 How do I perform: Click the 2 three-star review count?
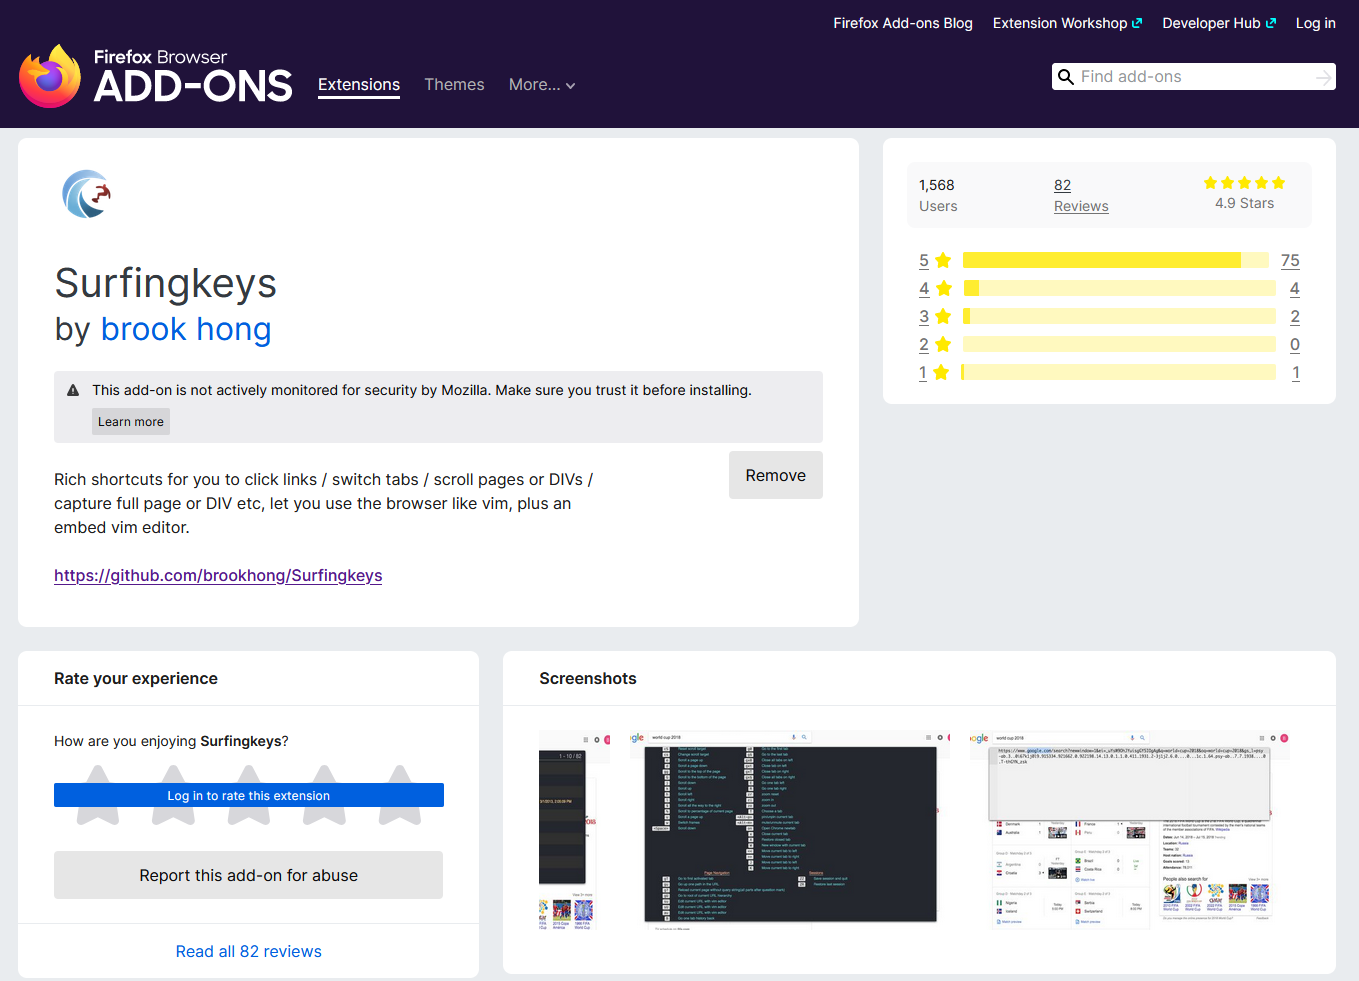[x=1295, y=317]
